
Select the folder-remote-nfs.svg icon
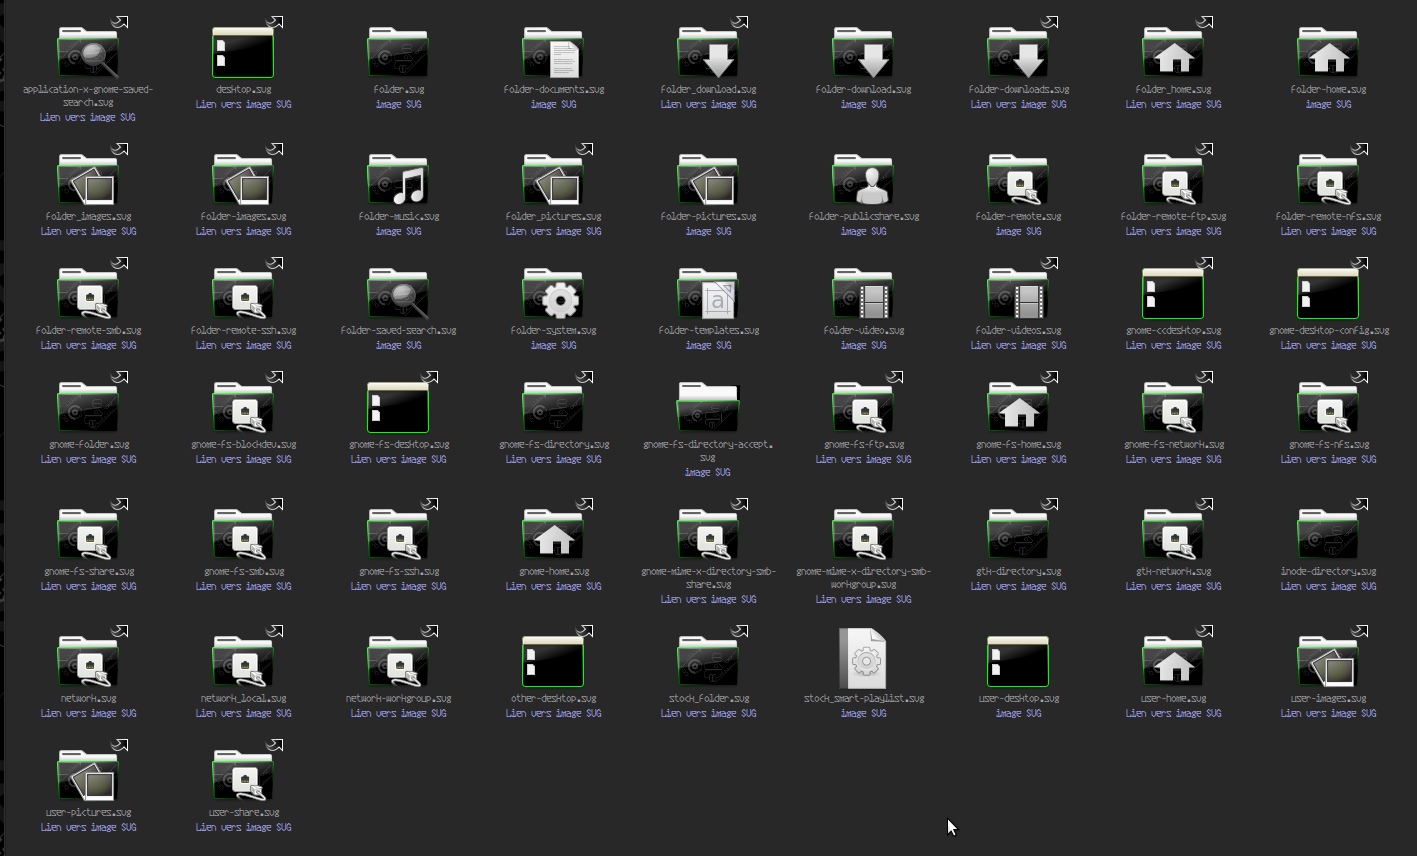1328,179
